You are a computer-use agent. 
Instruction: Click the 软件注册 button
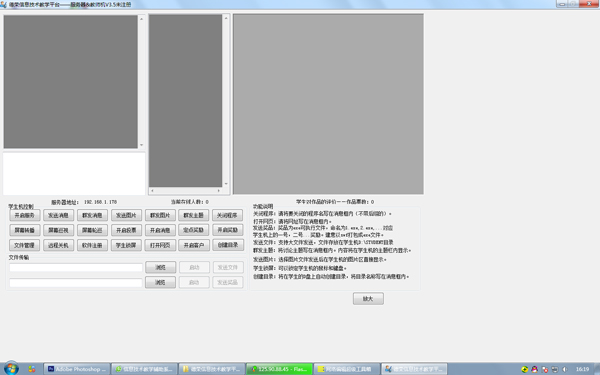click(x=92, y=245)
